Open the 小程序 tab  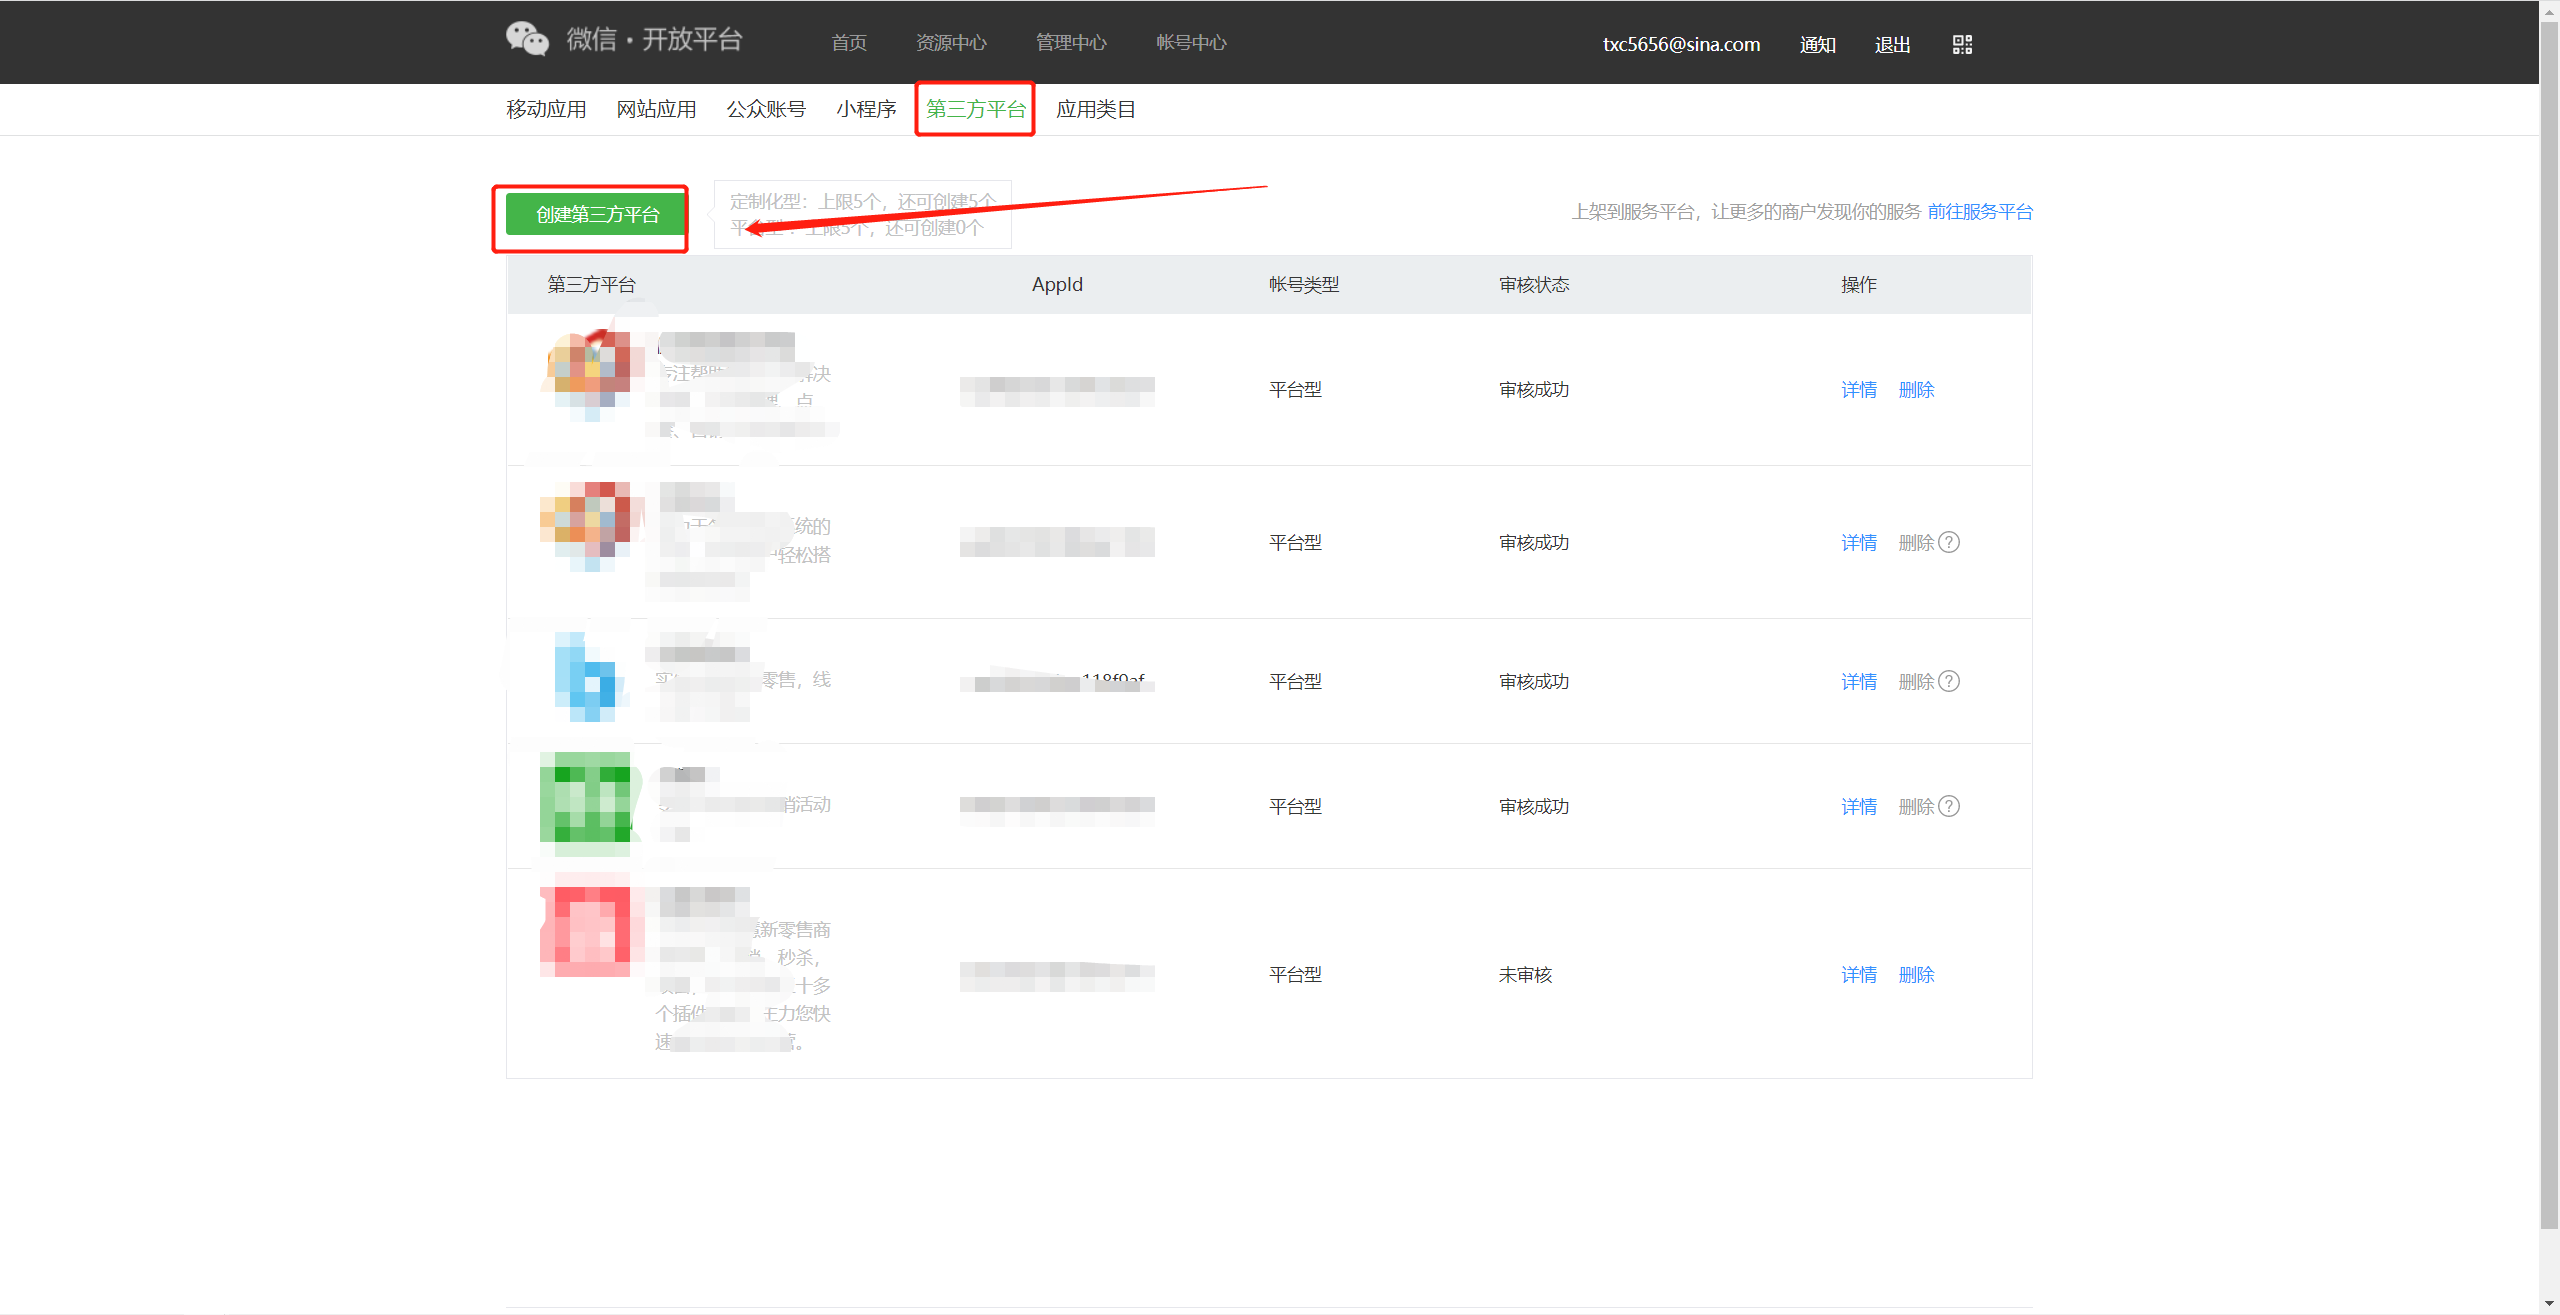coord(866,109)
